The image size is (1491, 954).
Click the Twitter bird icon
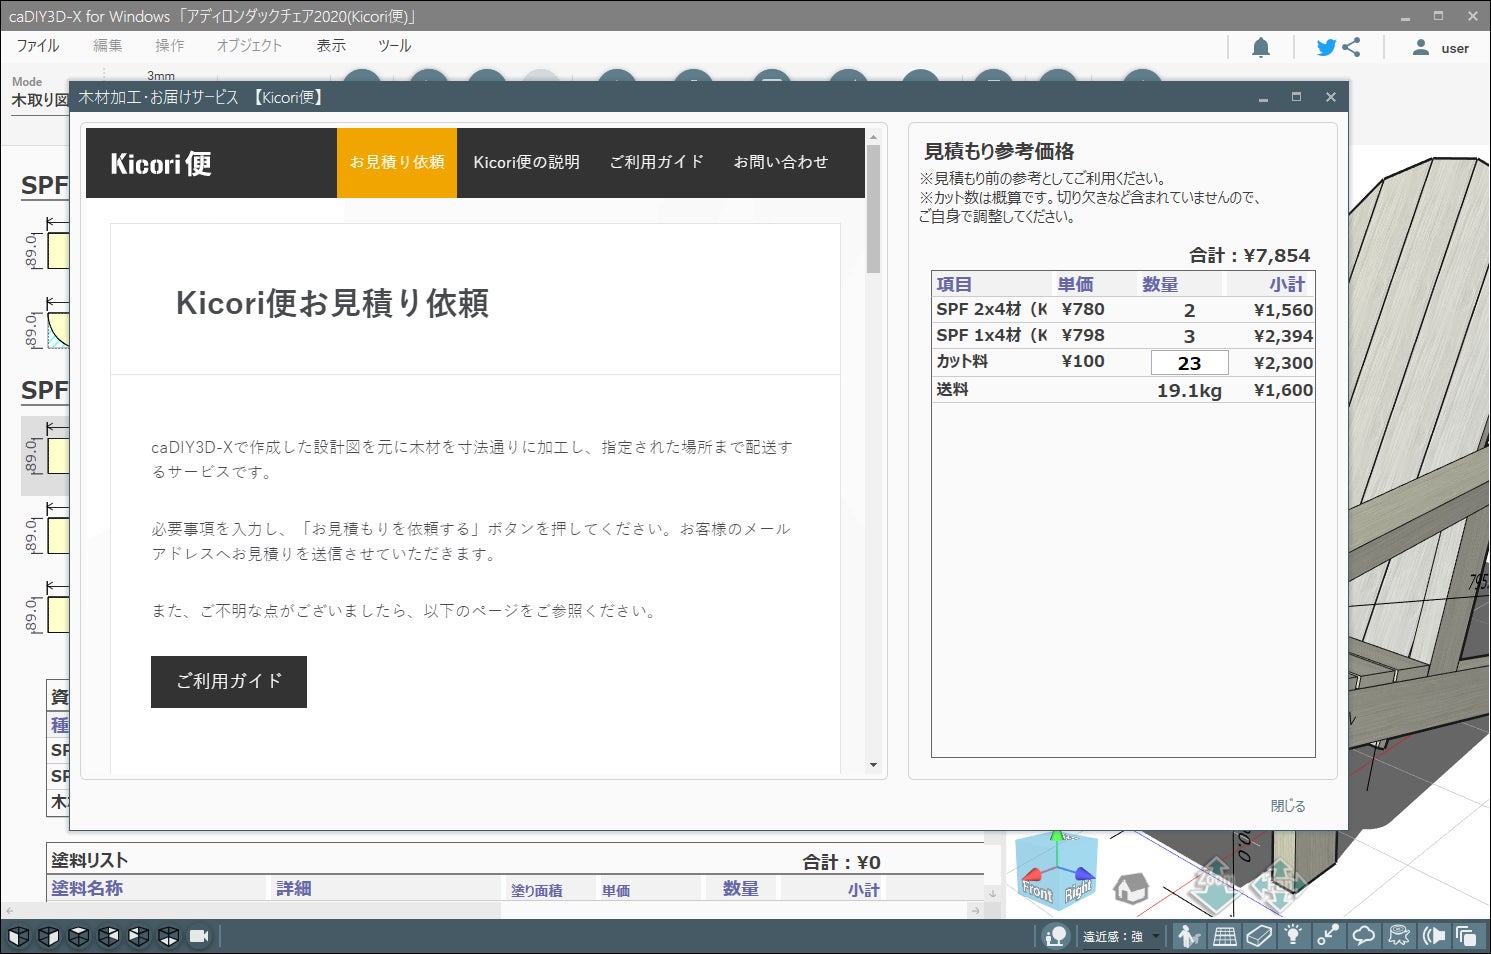(x=1326, y=47)
